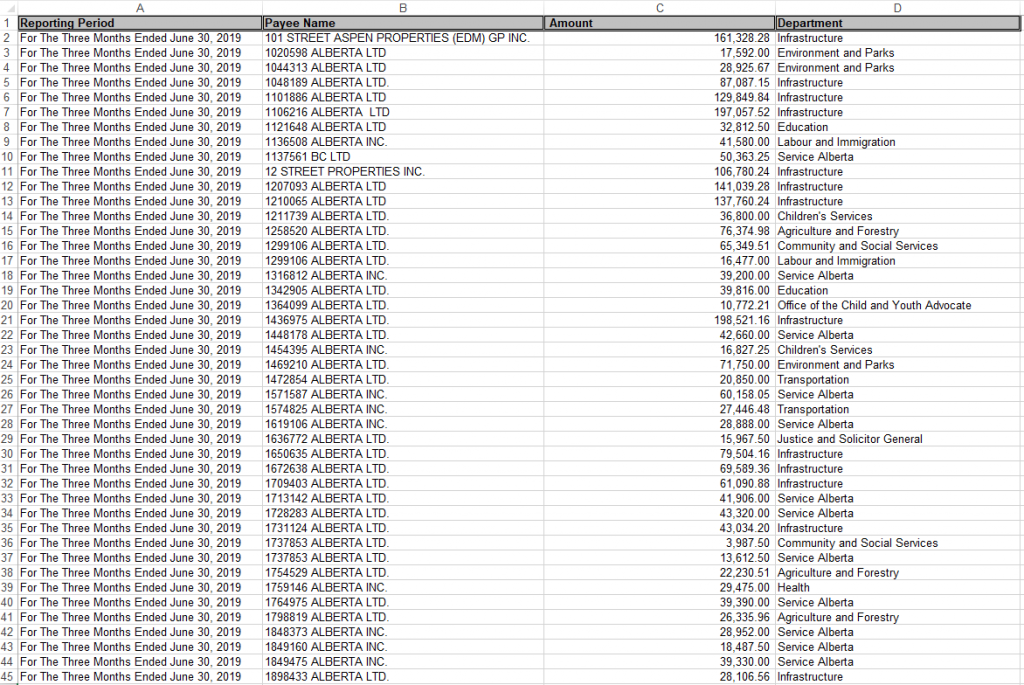
Task: Click amount cell 17,592.00
Action: tap(660, 53)
